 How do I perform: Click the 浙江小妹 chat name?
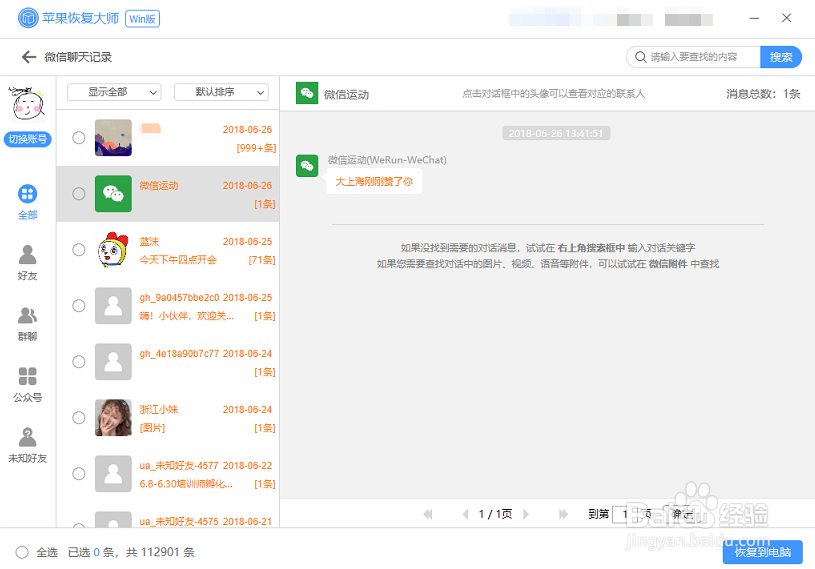point(159,410)
